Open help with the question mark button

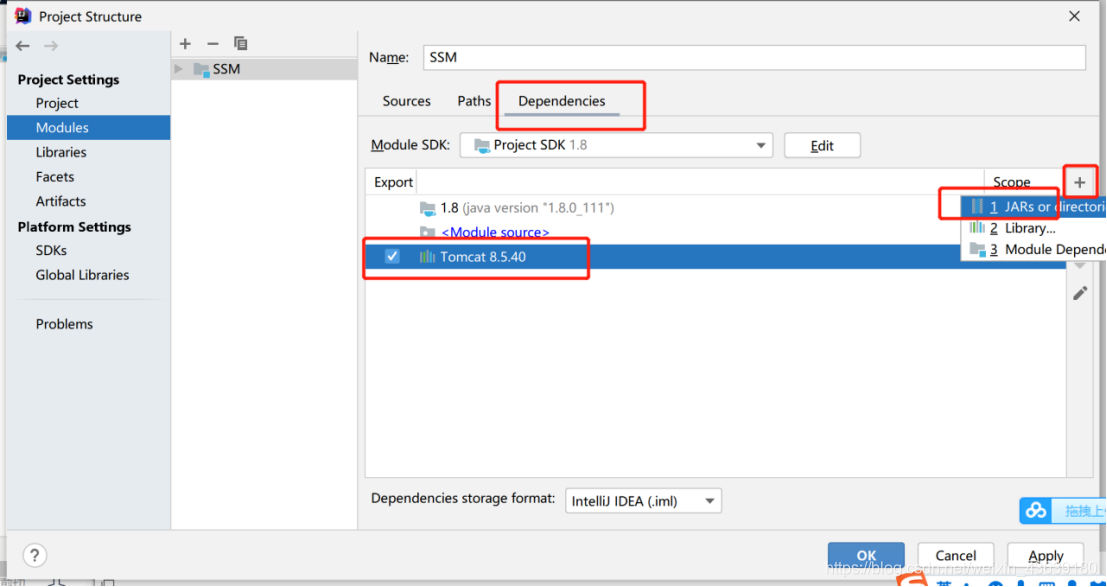tap(35, 555)
